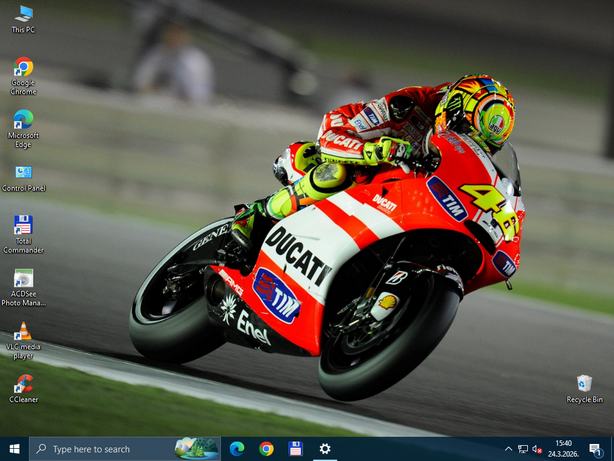Open Total Commander floppy icon in taskbar
614x461 pixels.
coord(295,449)
